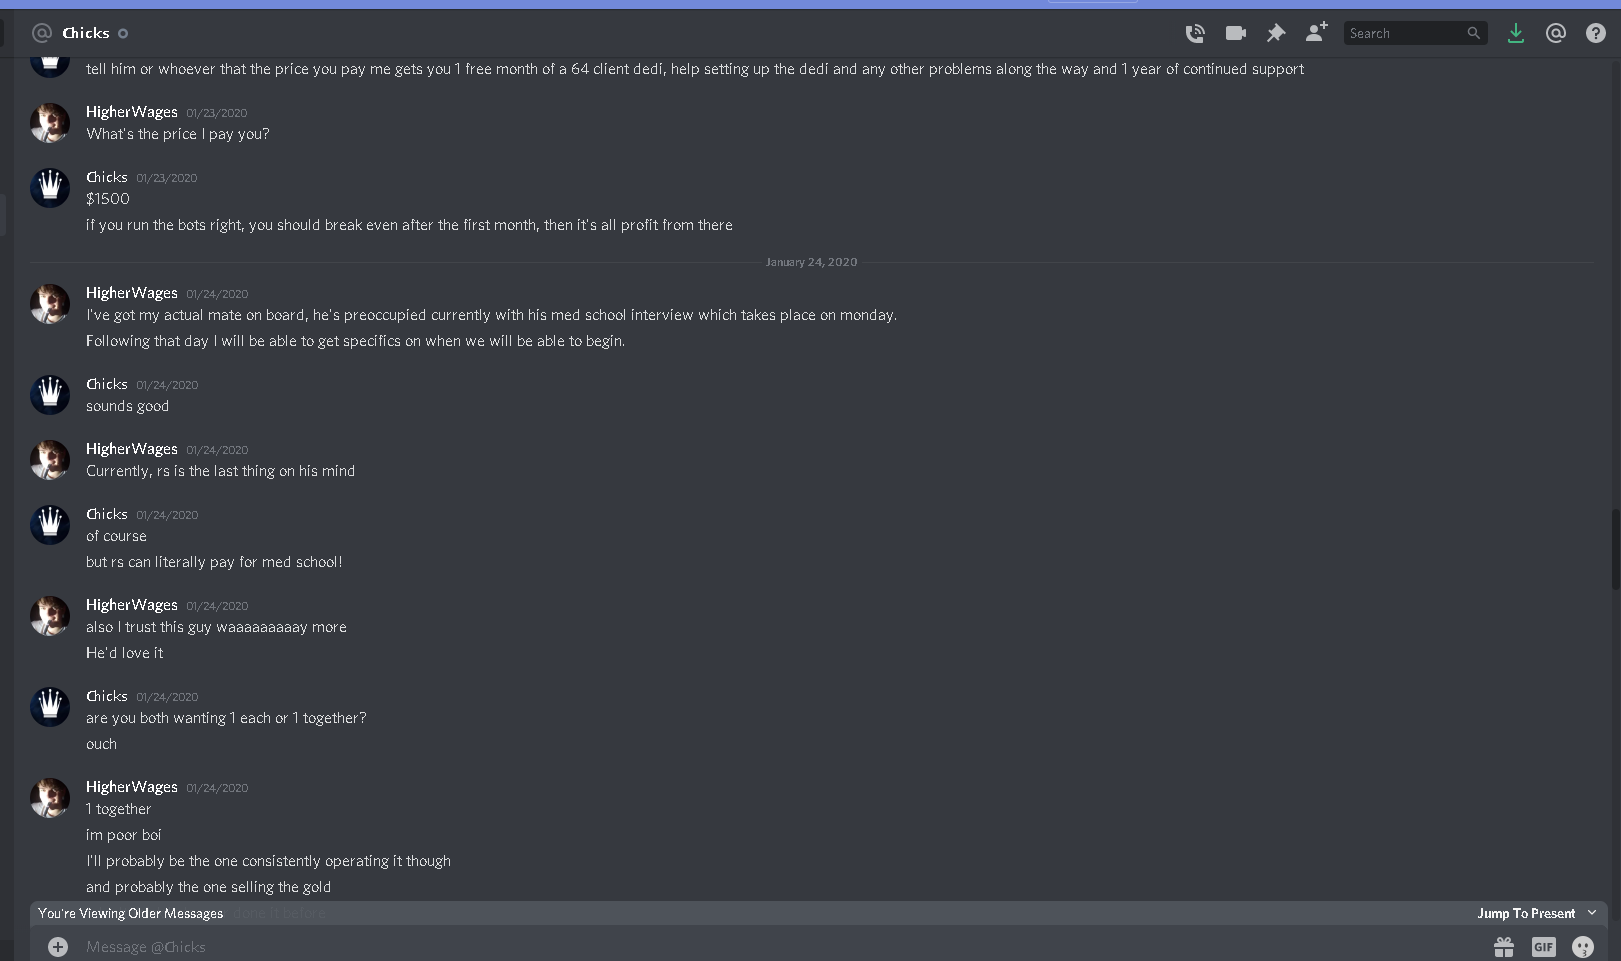Open the GIF picker
This screenshot has height=961, width=1621.
(1543, 946)
